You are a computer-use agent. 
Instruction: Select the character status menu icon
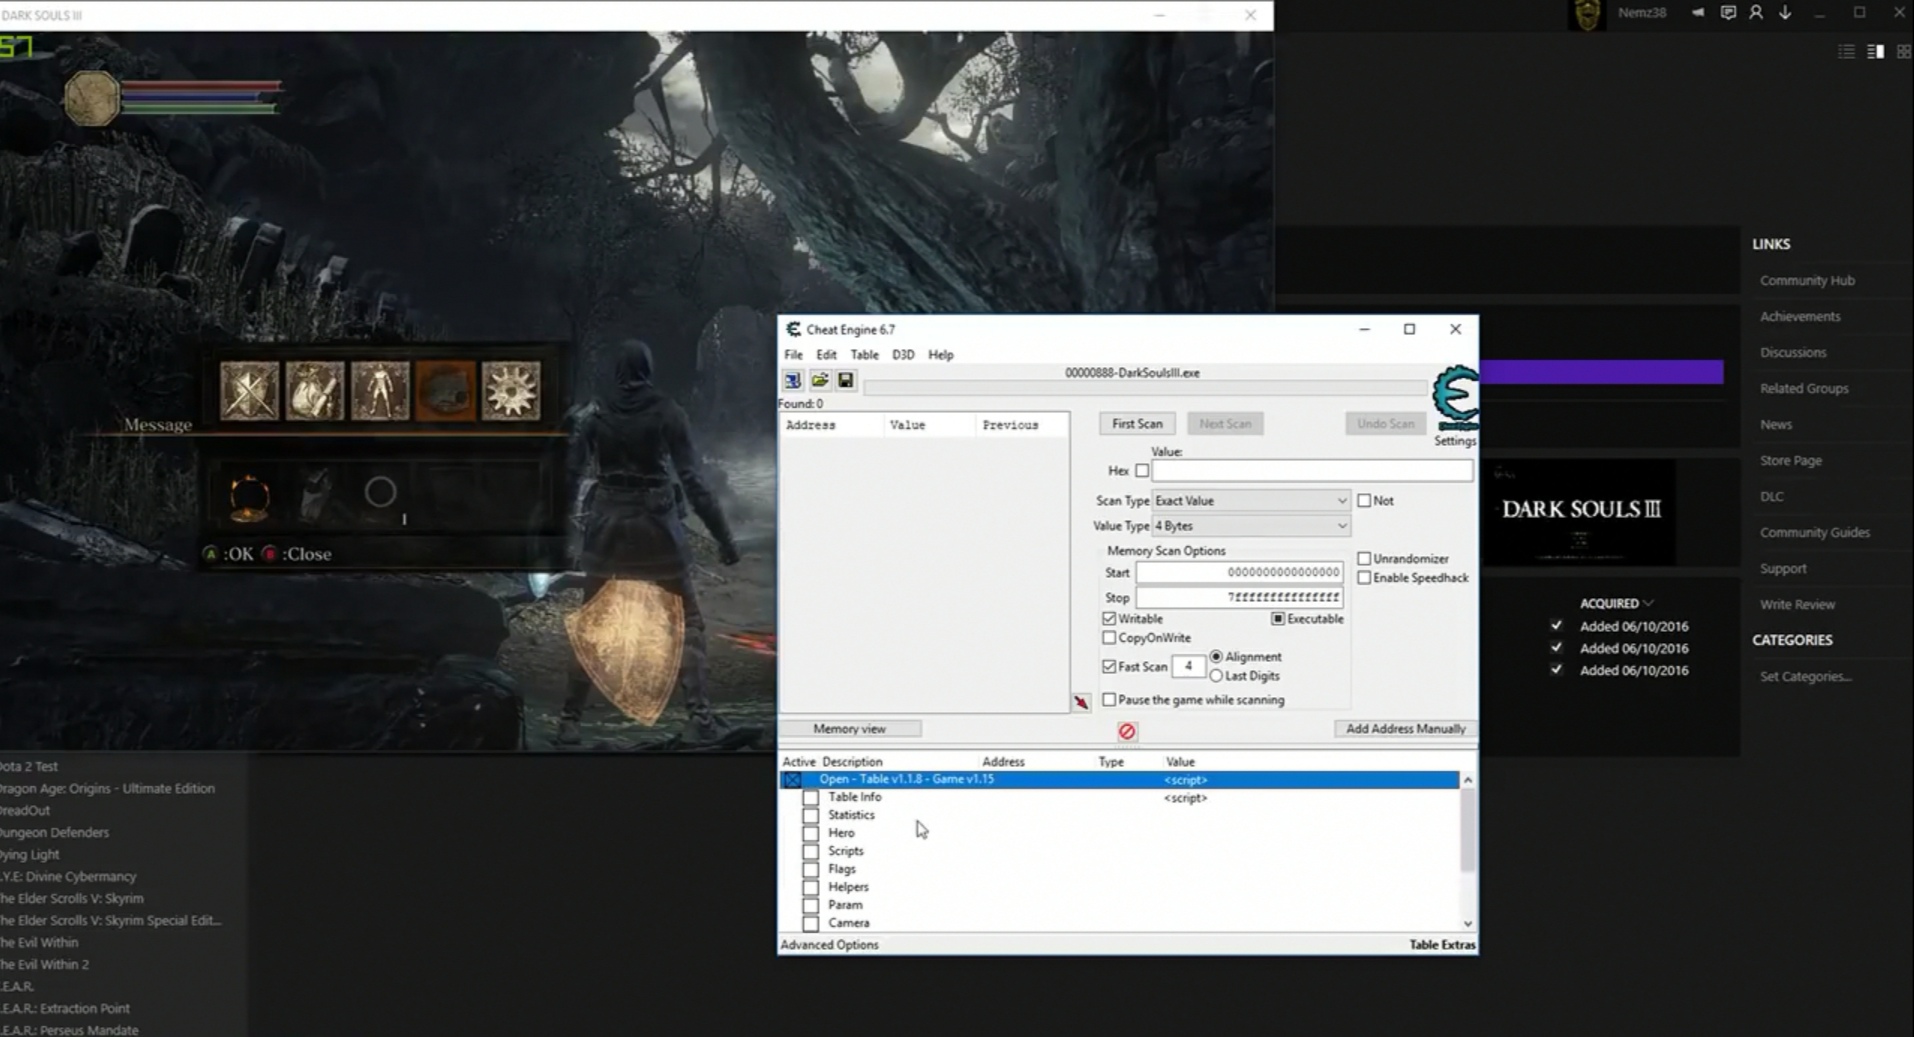point(380,390)
